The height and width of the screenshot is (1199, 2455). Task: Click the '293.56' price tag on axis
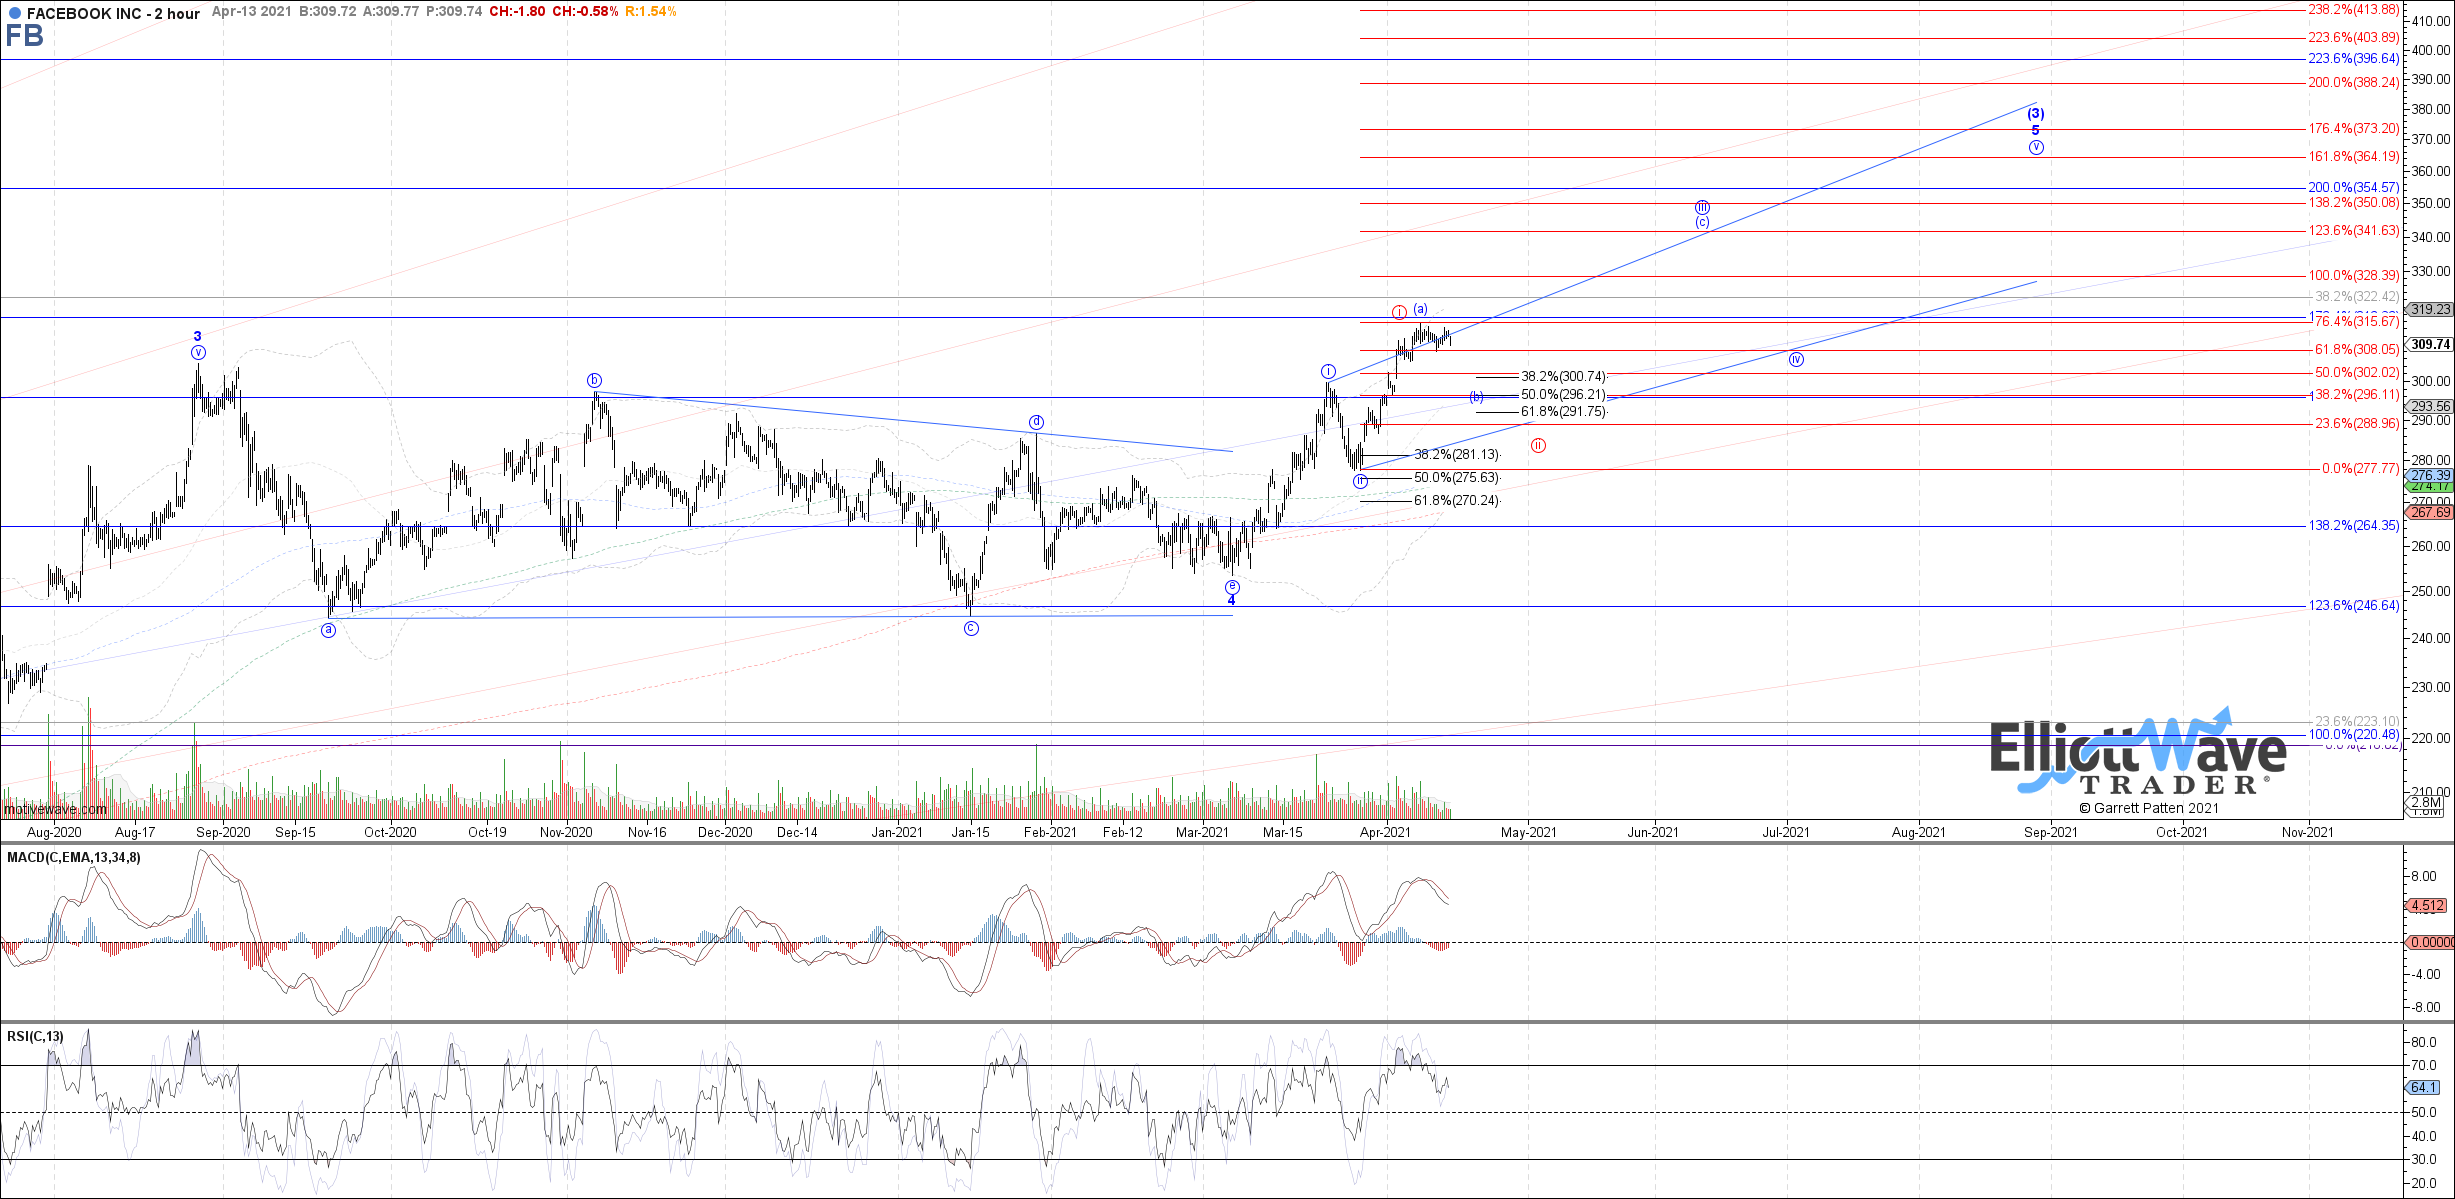click(x=2429, y=407)
